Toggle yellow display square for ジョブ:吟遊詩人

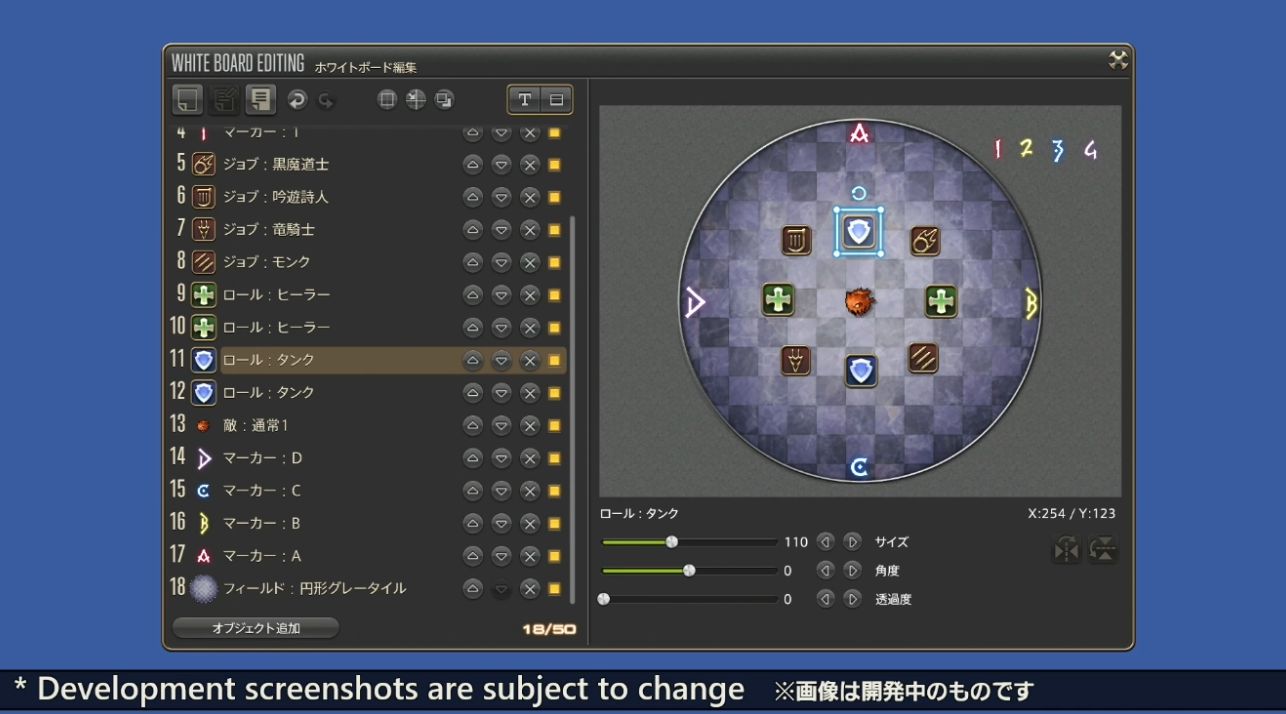pyautogui.click(x=554, y=197)
